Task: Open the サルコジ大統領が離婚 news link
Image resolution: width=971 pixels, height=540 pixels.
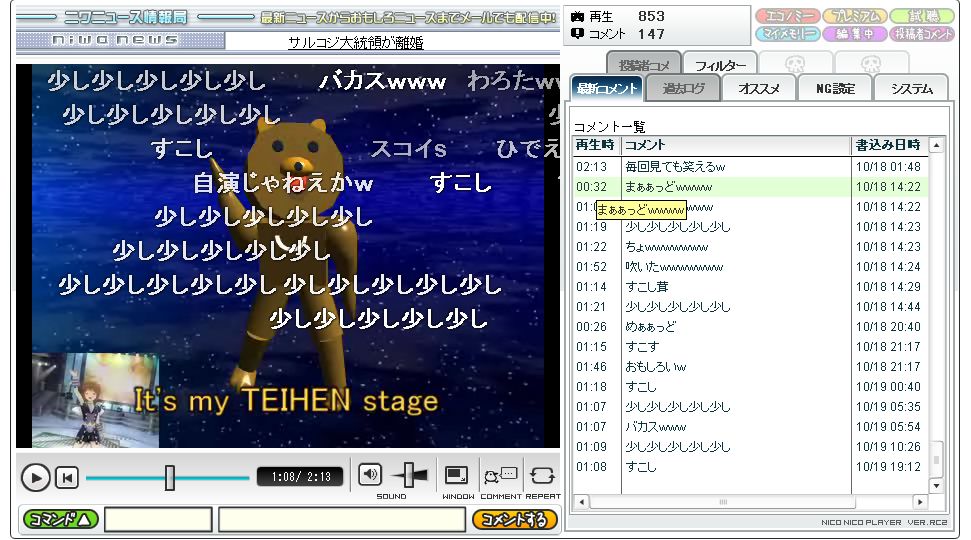Action: click(355, 43)
